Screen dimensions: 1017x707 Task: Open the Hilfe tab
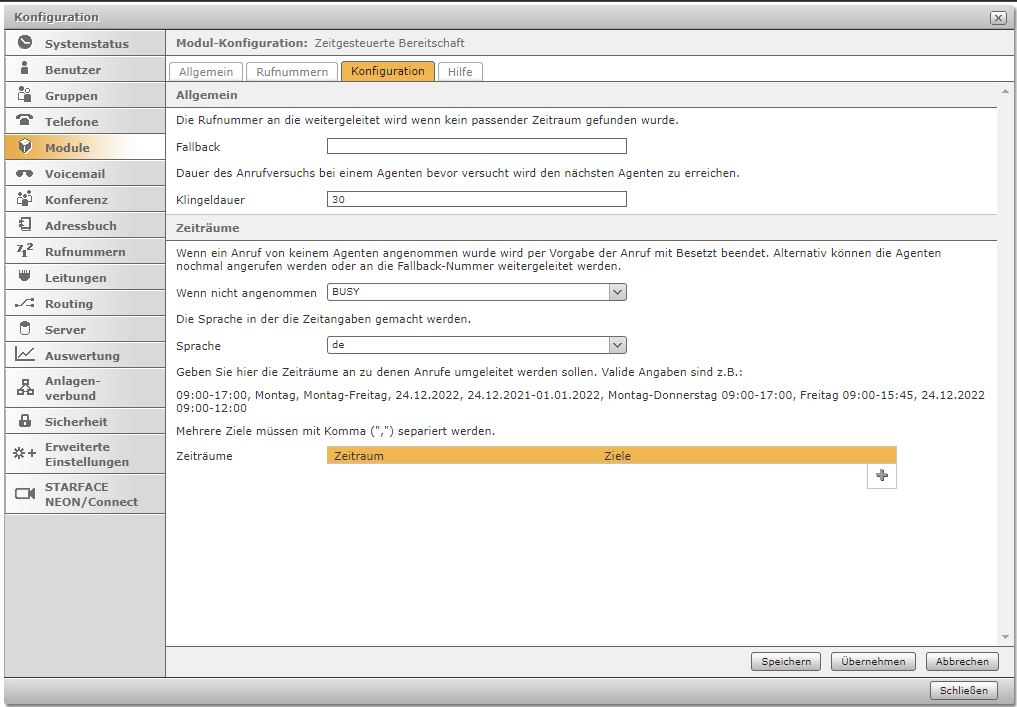coord(460,72)
